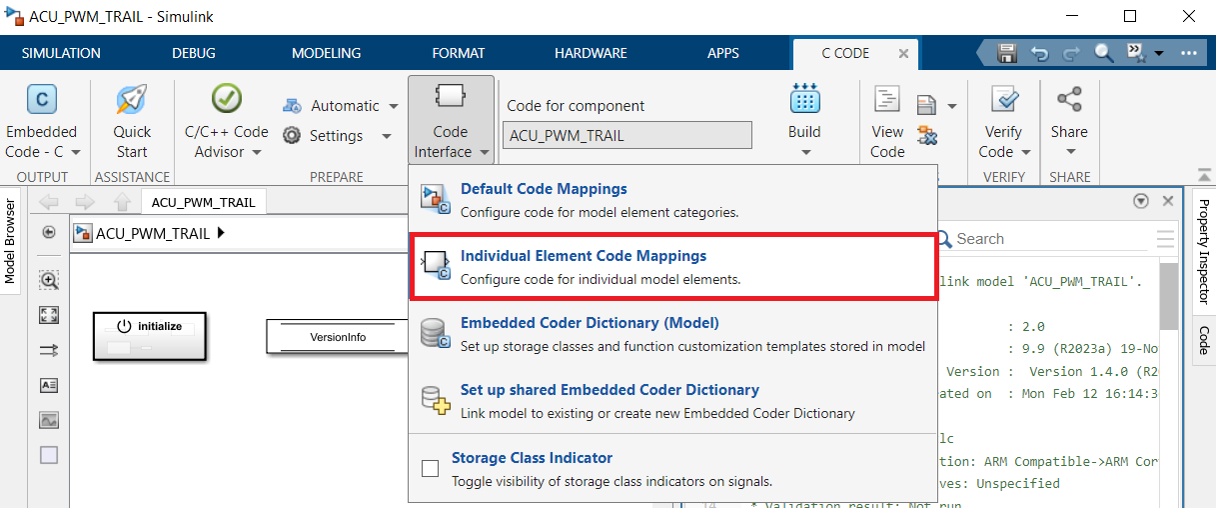
Task: Open View Code
Action: point(887,100)
